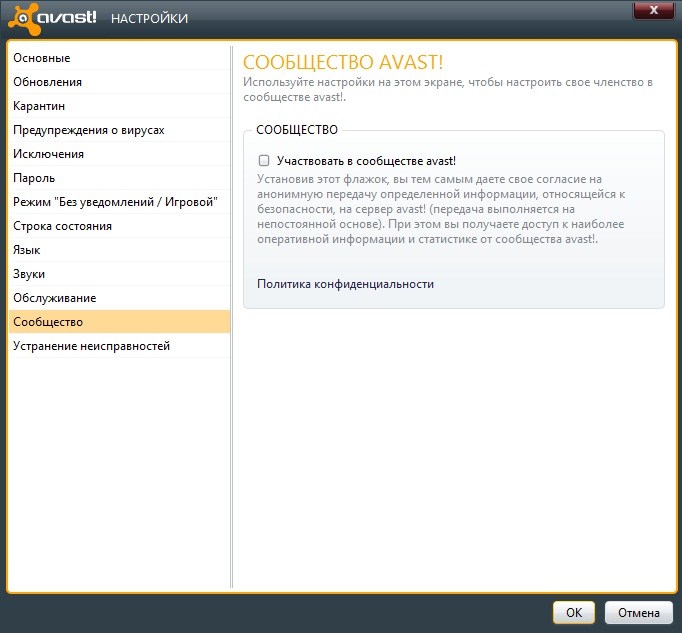This screenshot has width=682, height=633.
Task: Select Карантин in the sidebar
Action: click(119, 106)
